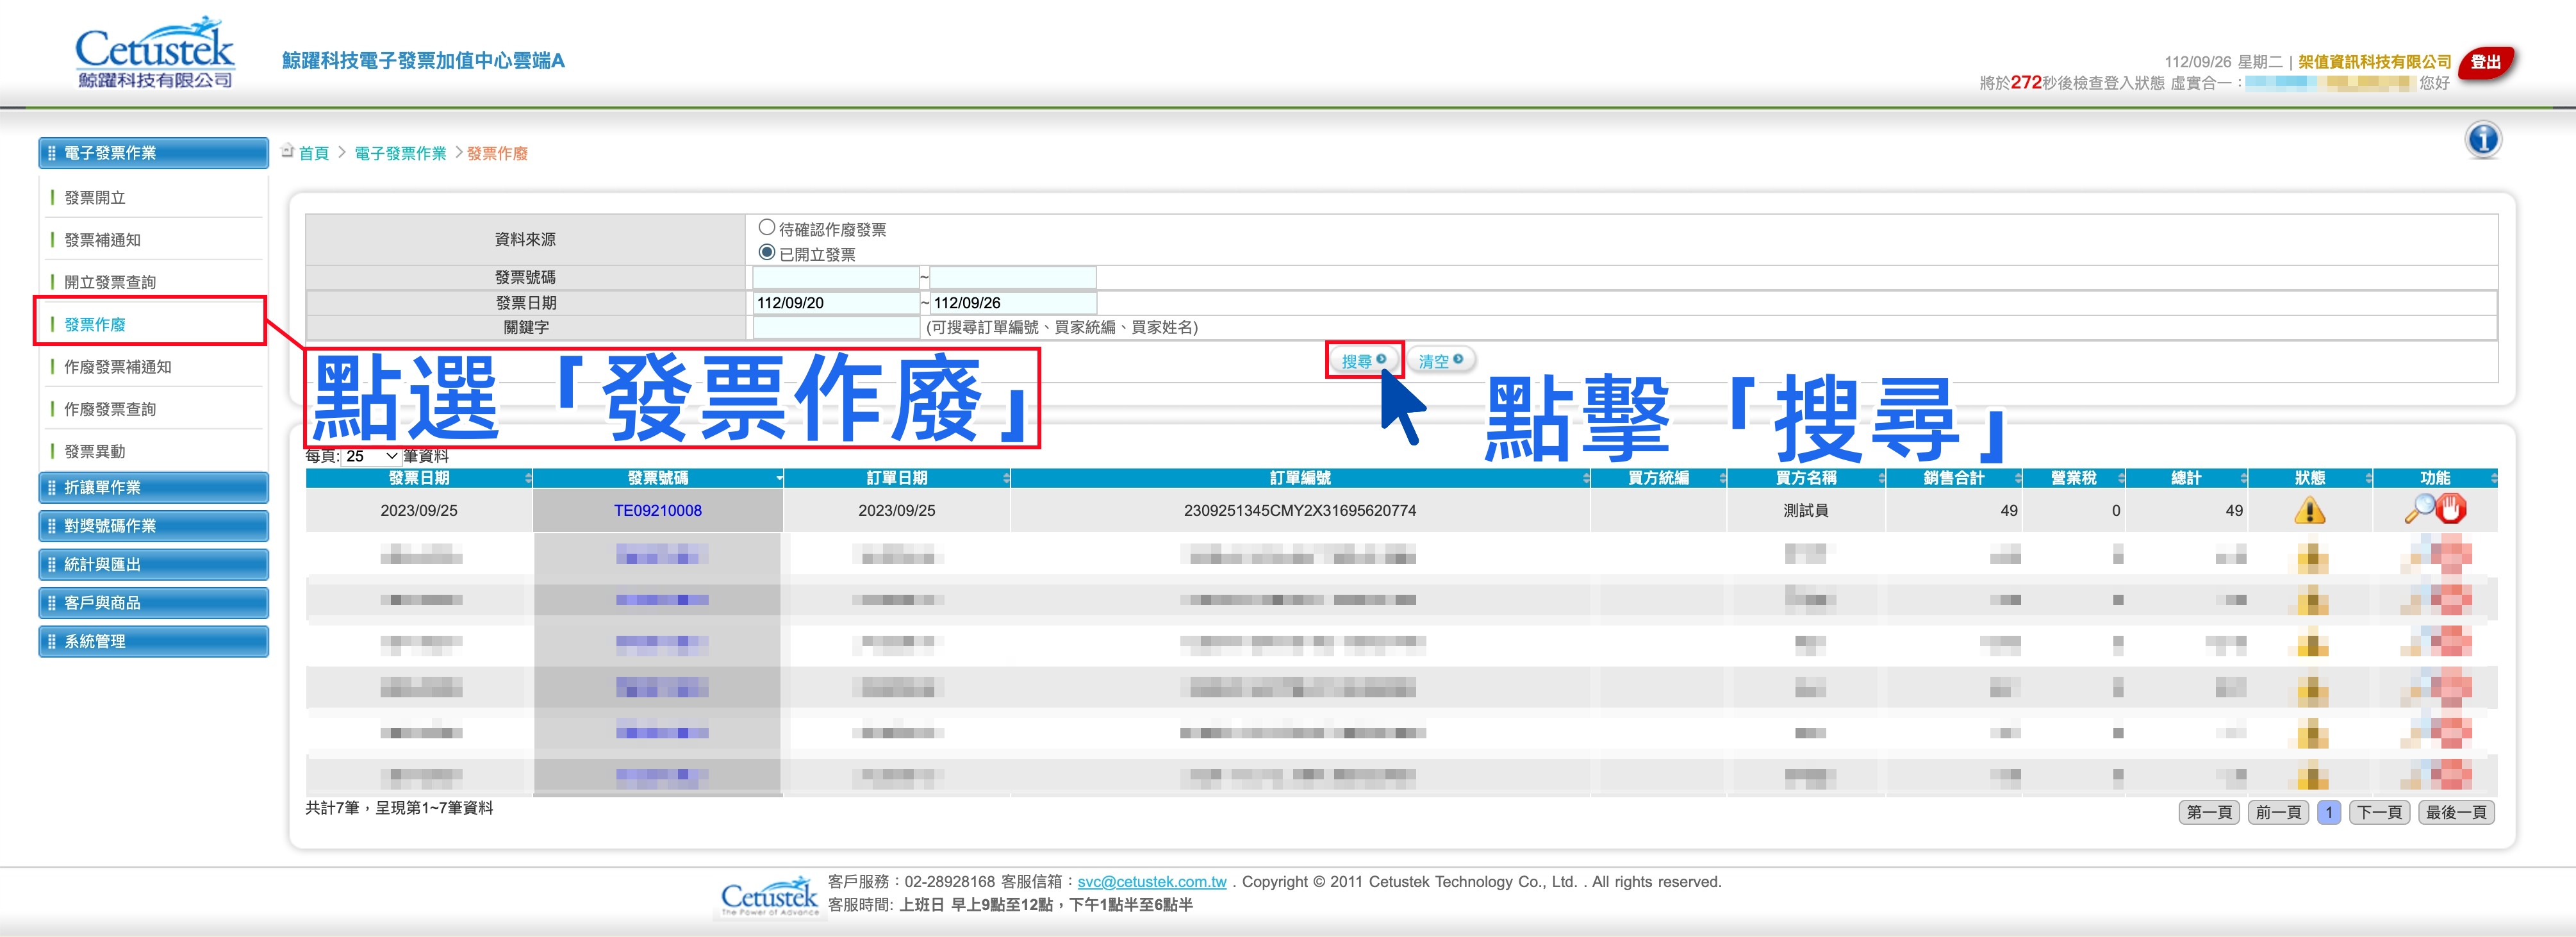
Task: Expand the 客戶與商品 sidebar menu
Action: tap(154, 603)
